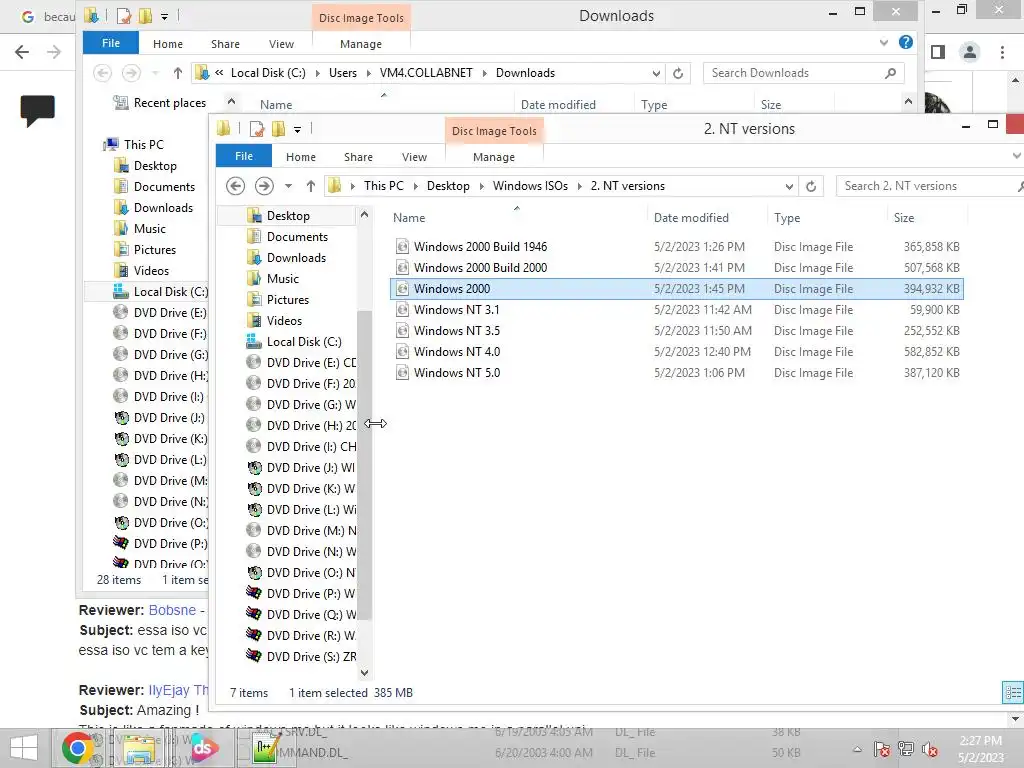Sort by Name column in NT versions
This screenshot has width=1024, height=768.
click(409, 217)
